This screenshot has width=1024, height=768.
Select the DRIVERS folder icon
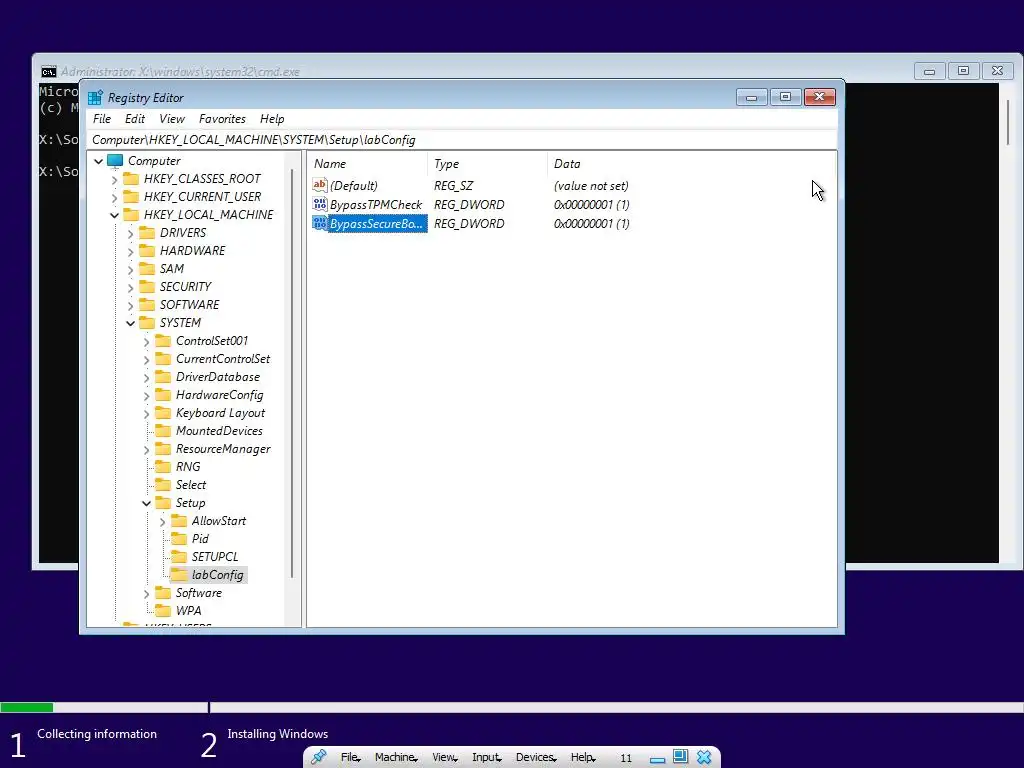tap(148, 232)
